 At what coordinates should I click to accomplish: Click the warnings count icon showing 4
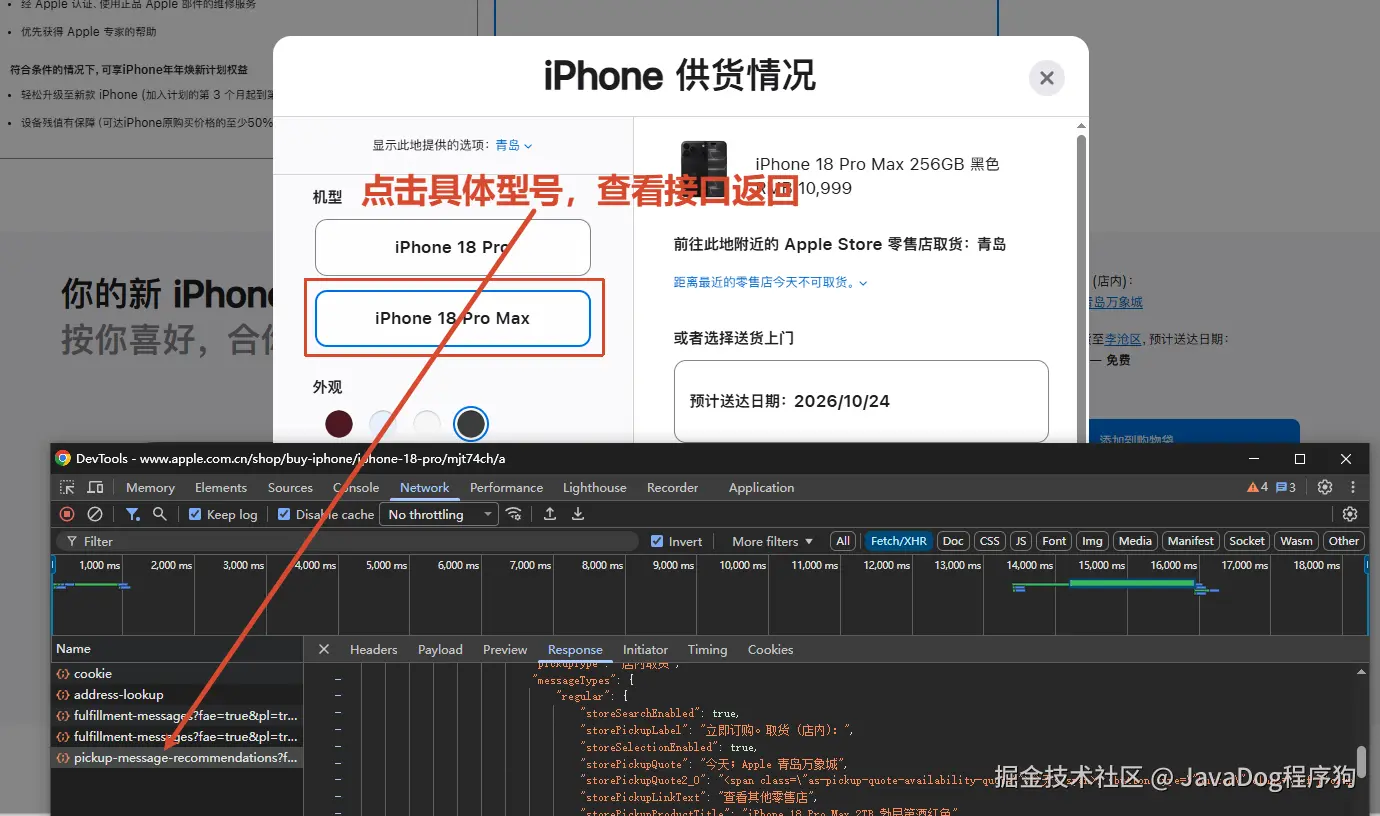1257,488
